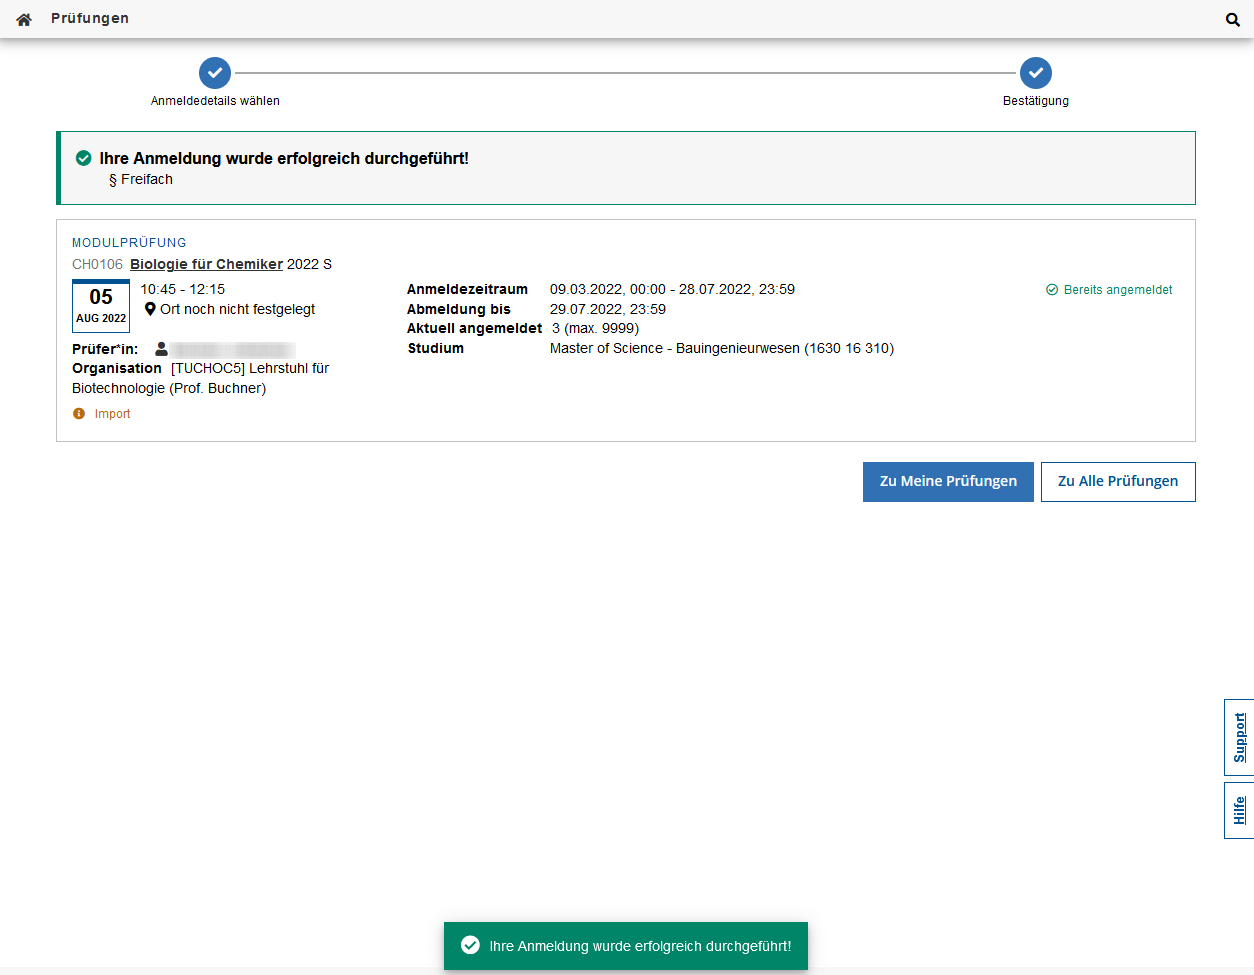Click the Import link
1254x975 pixels.
(x=112, y=414)
